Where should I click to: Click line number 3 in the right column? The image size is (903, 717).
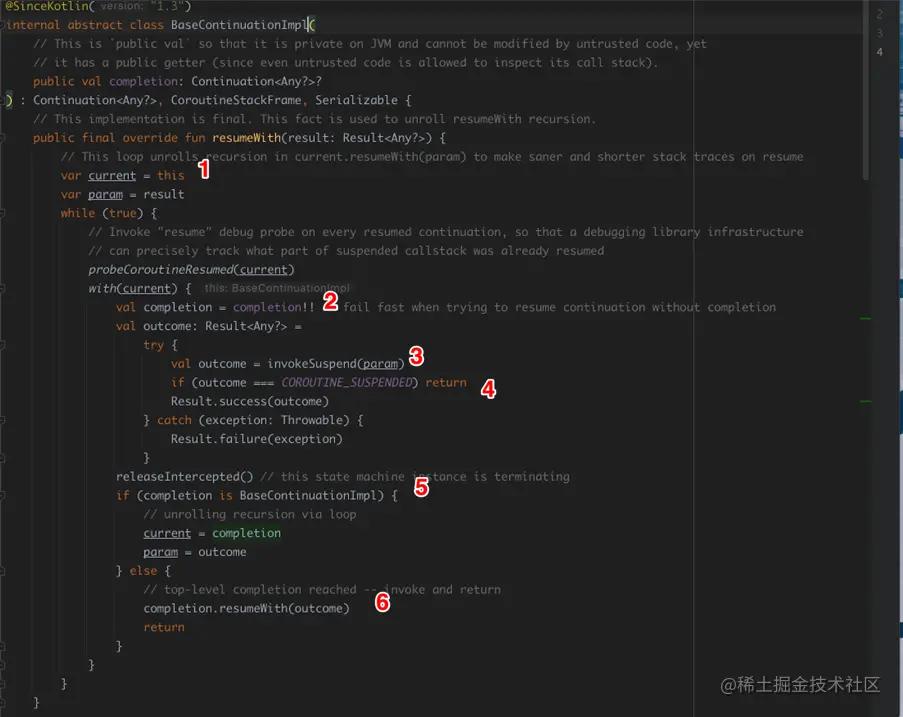[x=879, y=31]
